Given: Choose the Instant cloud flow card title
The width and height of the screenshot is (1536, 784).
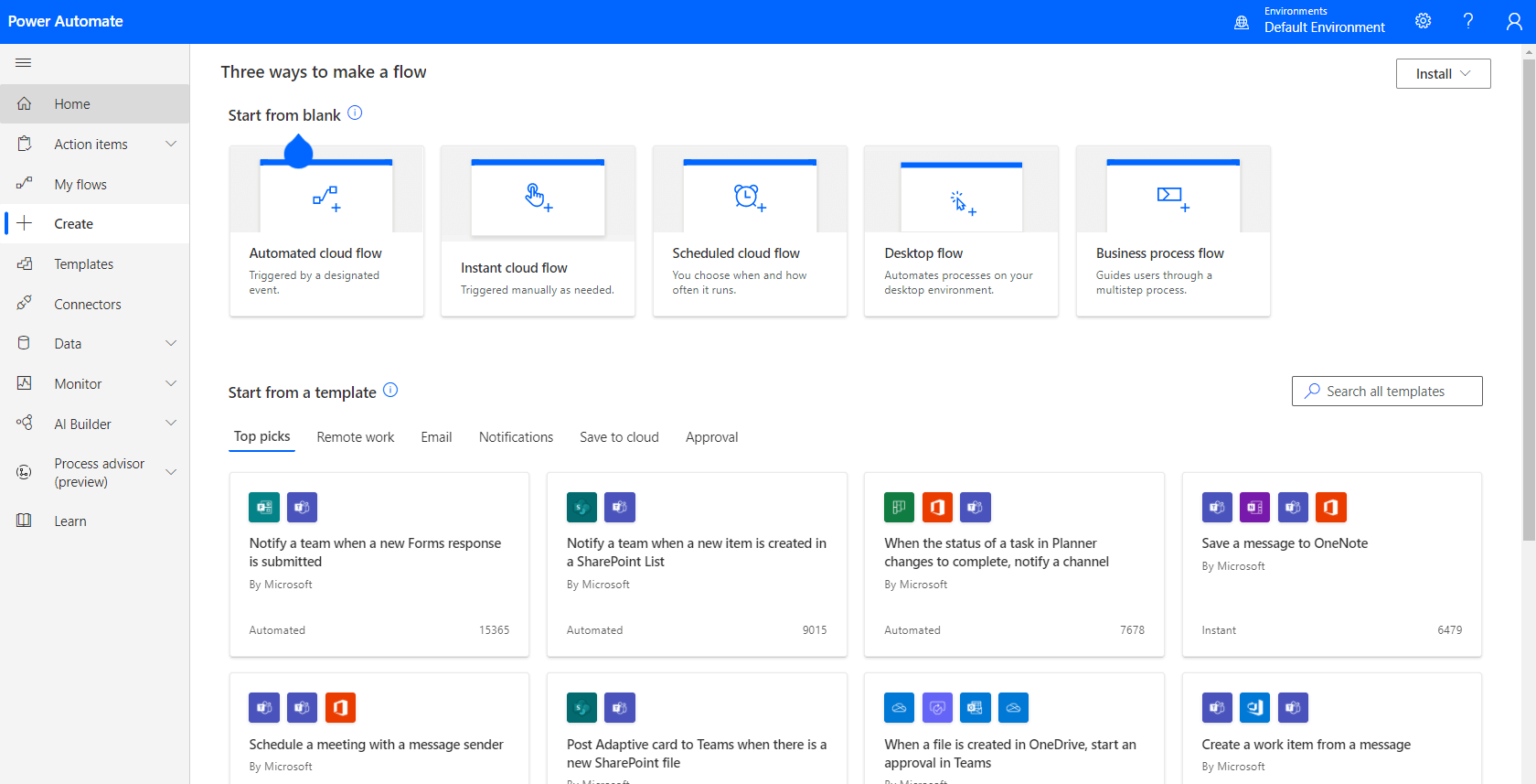Looking at the screenshot, I should [x=514, y=268].
